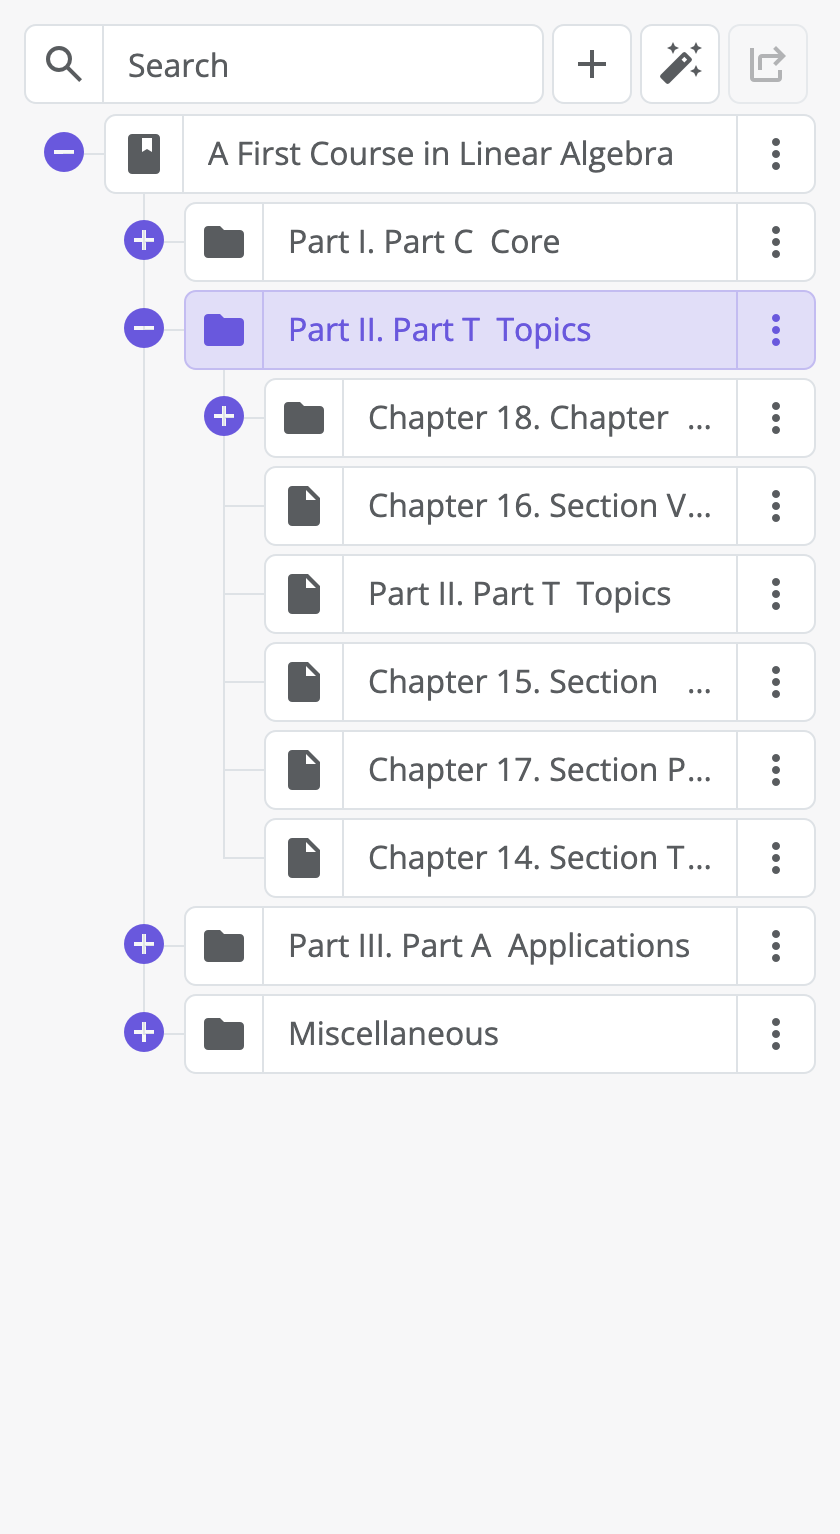Expand the Miscellaneous folder
Screen dimensions: 840x1534
coord(144,1034)
